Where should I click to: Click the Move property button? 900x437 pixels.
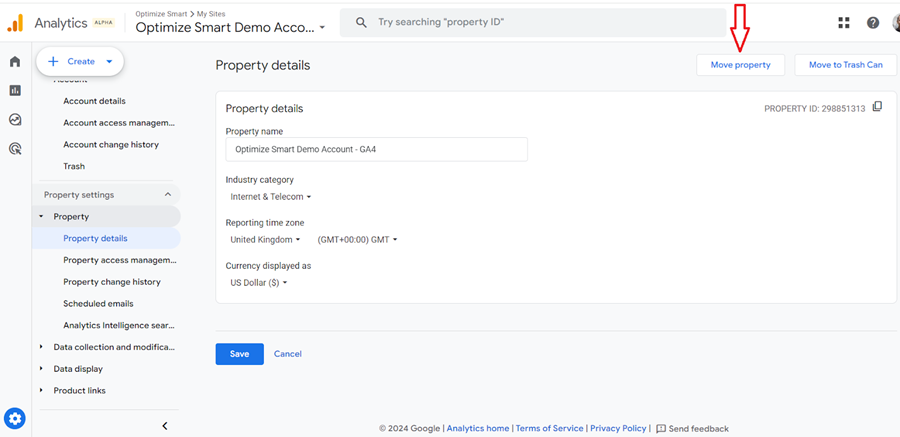click(x=740, y=65)
